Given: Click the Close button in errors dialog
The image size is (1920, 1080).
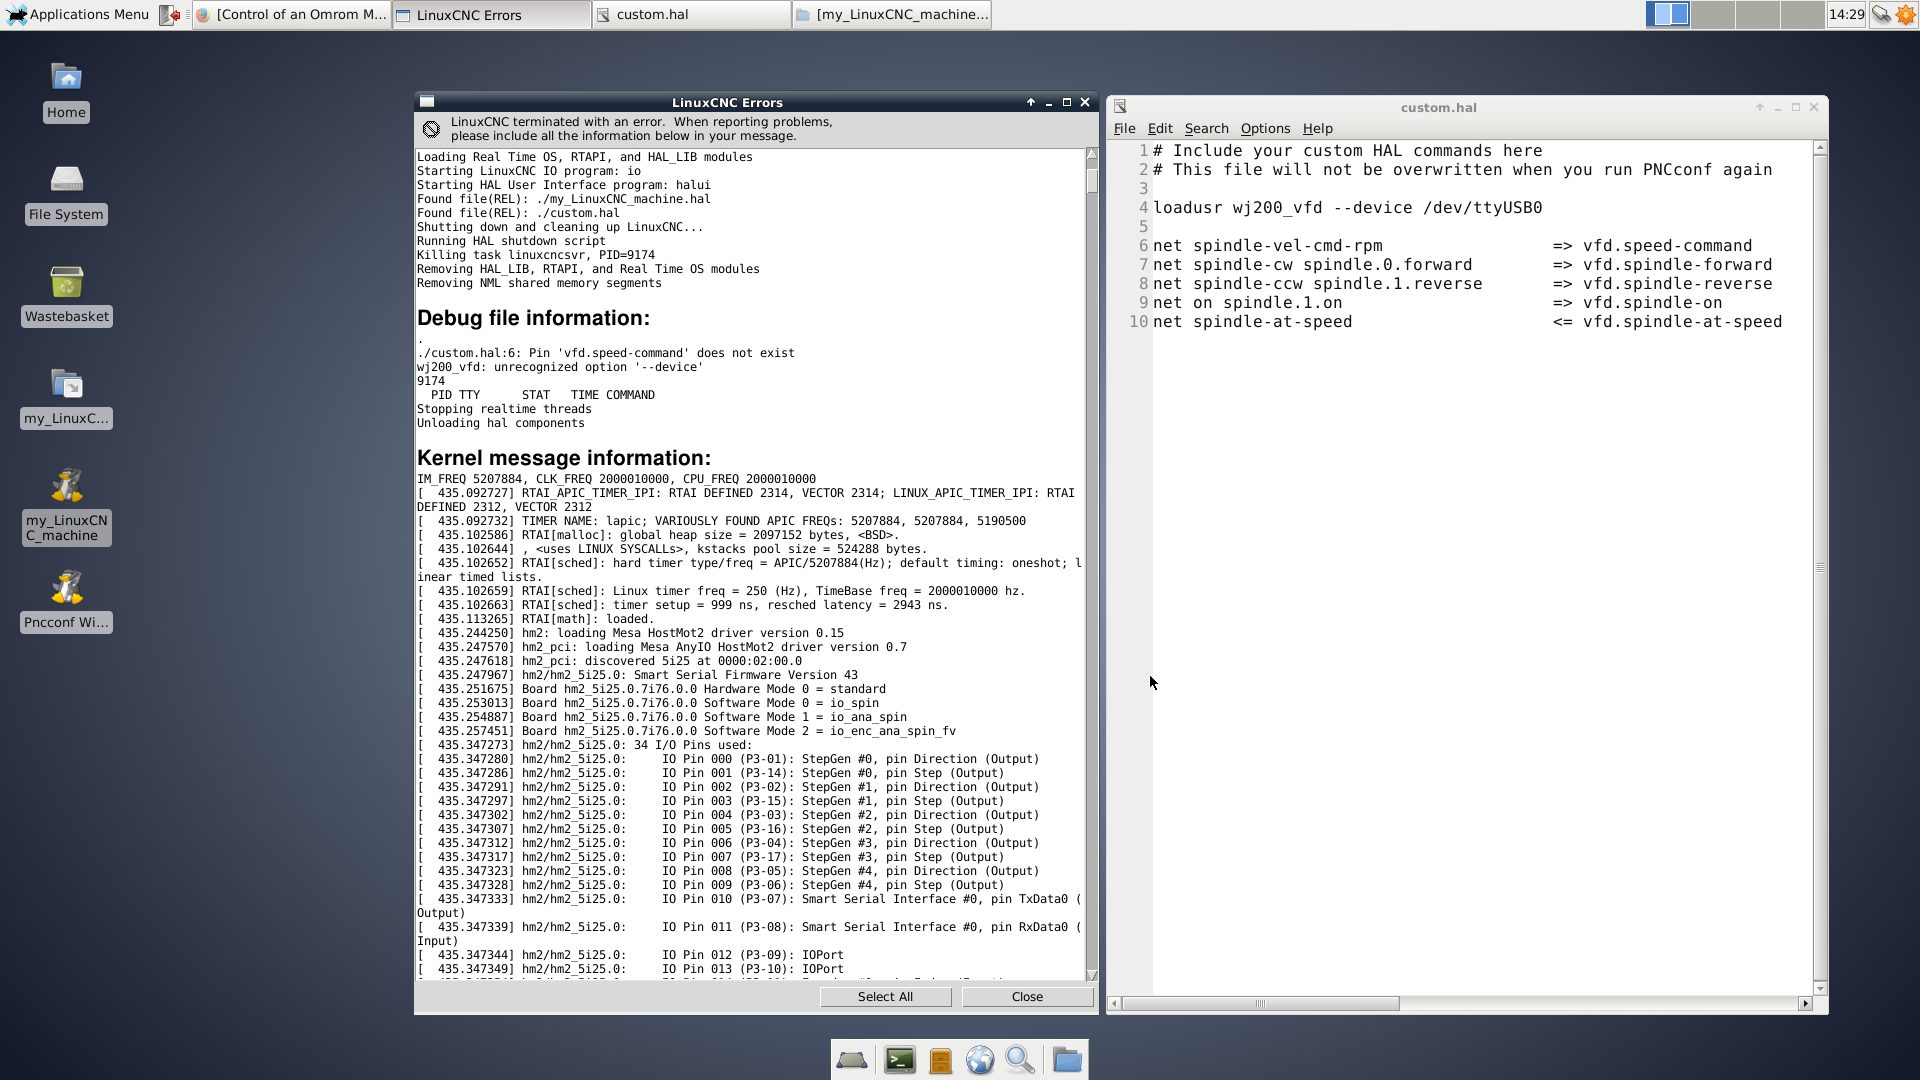Looking at the screenshot, I should [1027, 997].
